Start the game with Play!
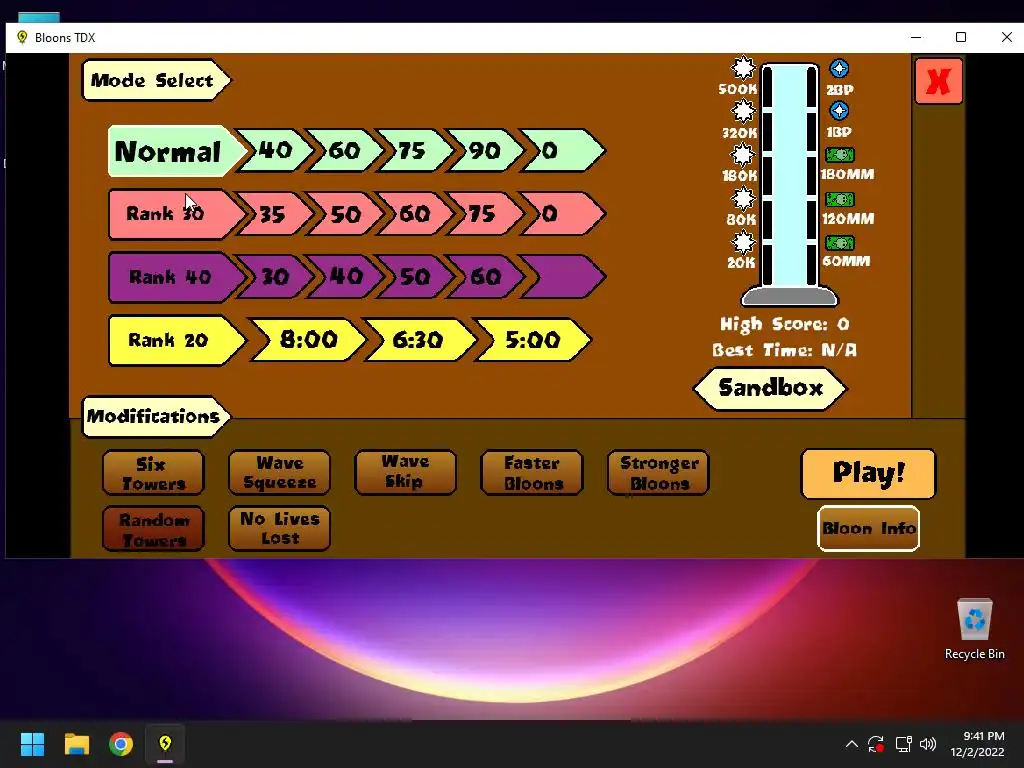Screen dimensions: 1024x768 click(x=868, y=473)
